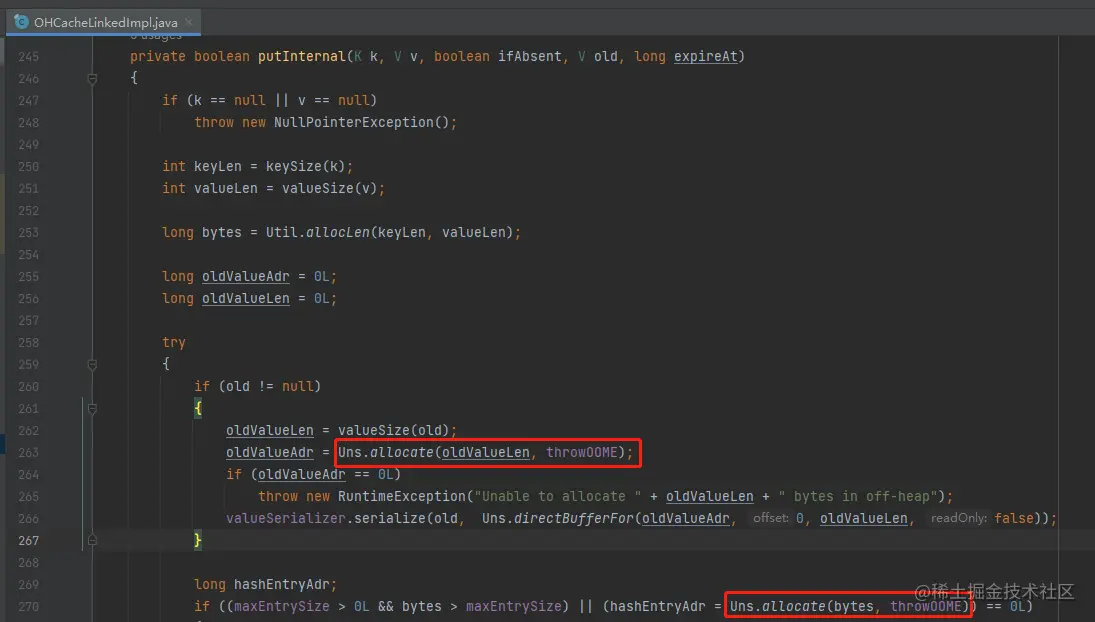Click the putInternal method name
This screenshot has height=622, width=1095.
[x=301, y=57]
